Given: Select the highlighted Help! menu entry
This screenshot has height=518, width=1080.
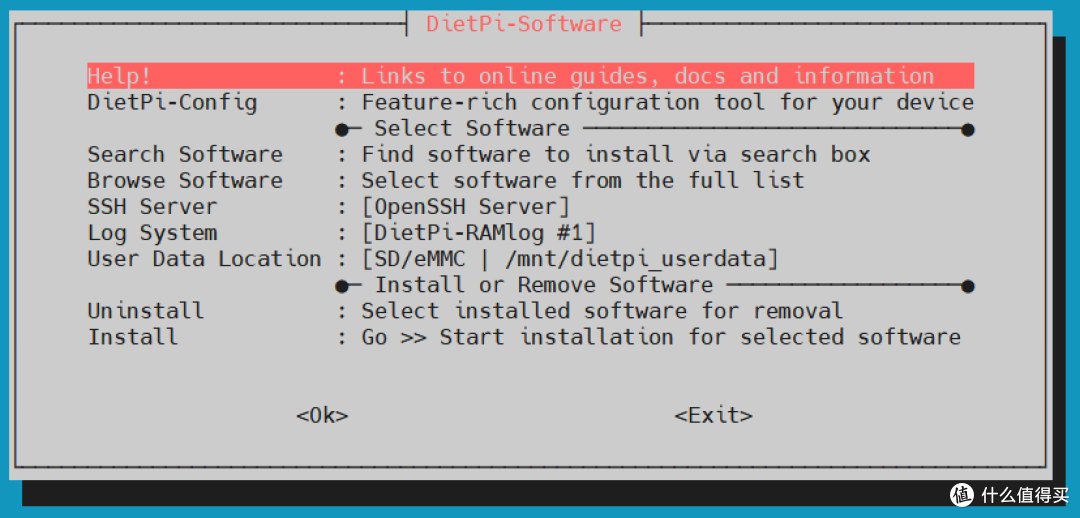Looking at the screenshot, I should pos(120,76).
